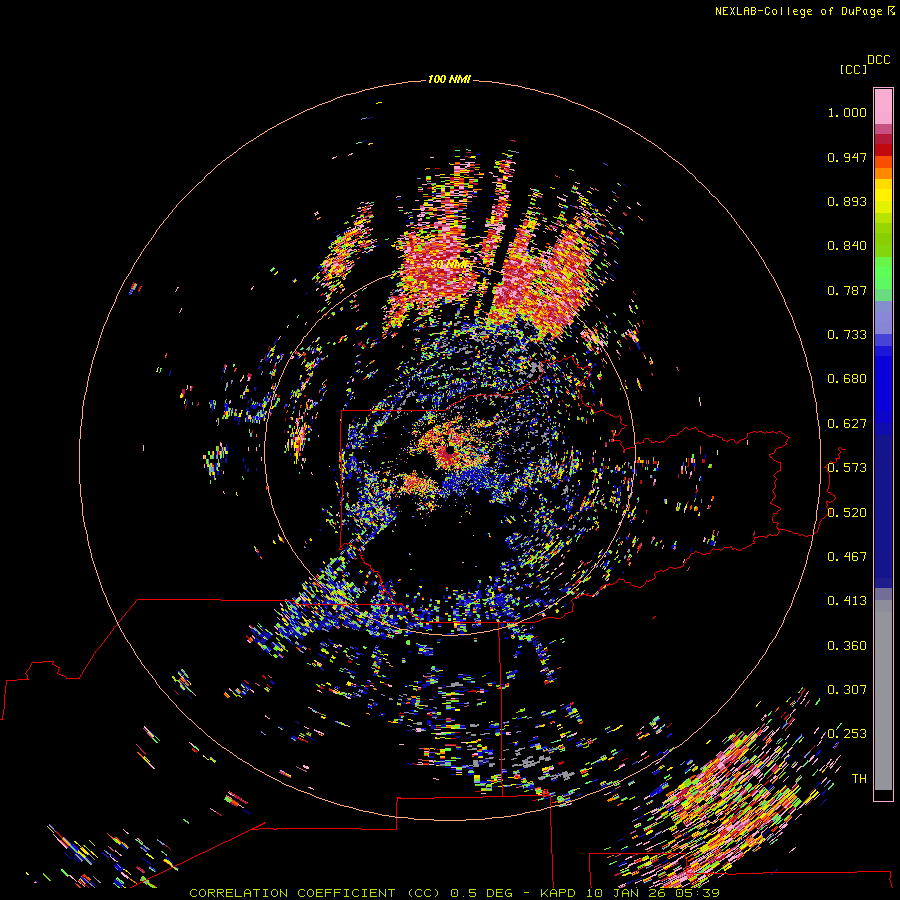900x900 pixels.
Task: Select the 0.627 legend value
Action: tap(847, 424)
